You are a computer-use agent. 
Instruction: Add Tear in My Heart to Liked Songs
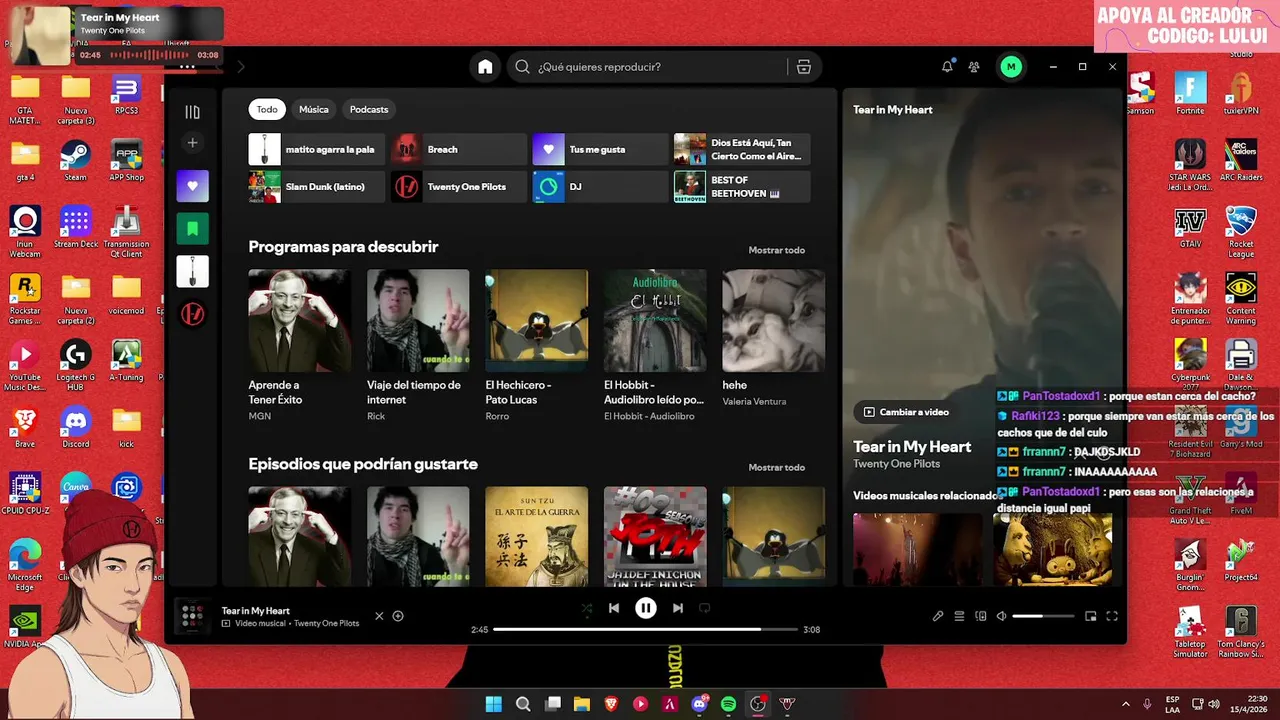coord(398,616)
